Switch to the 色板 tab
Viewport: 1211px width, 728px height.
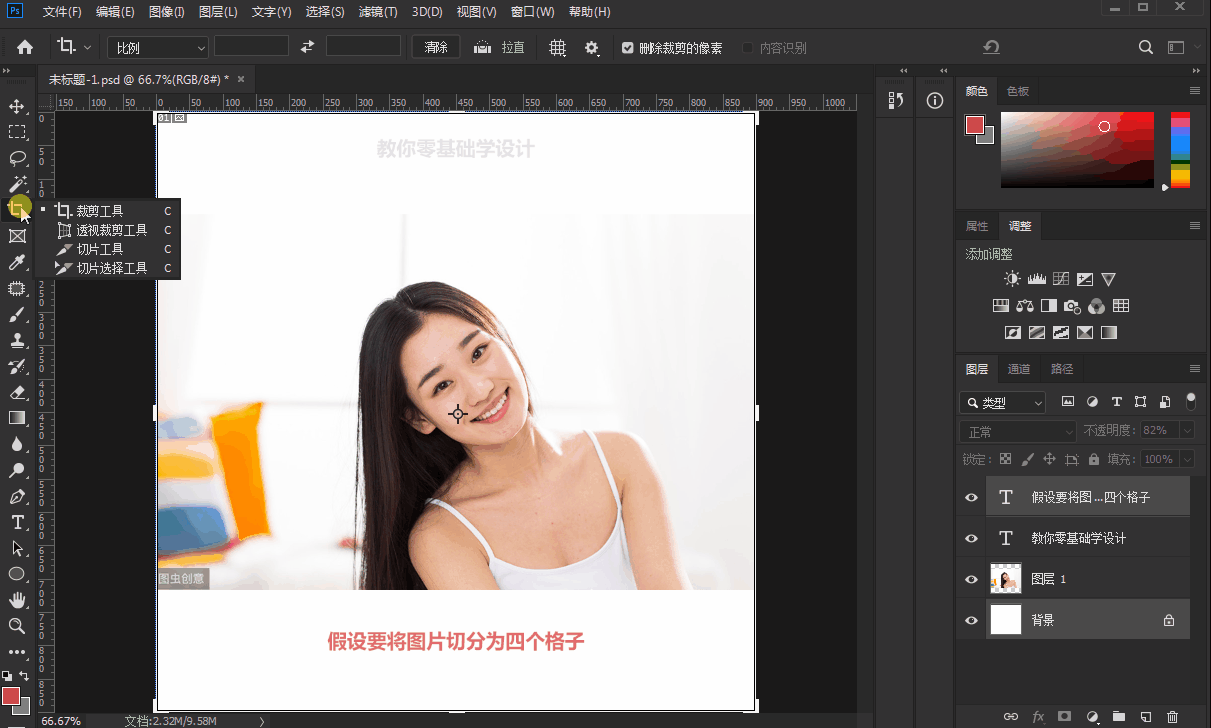click(x=1018, y=91)
